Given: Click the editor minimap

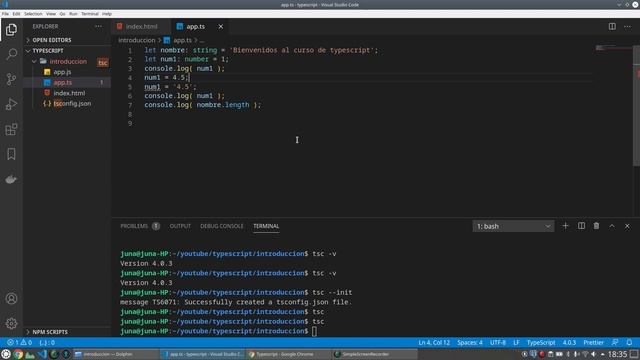Looking at the screenshot, I should pyautogui.click(x=613, y=48).
